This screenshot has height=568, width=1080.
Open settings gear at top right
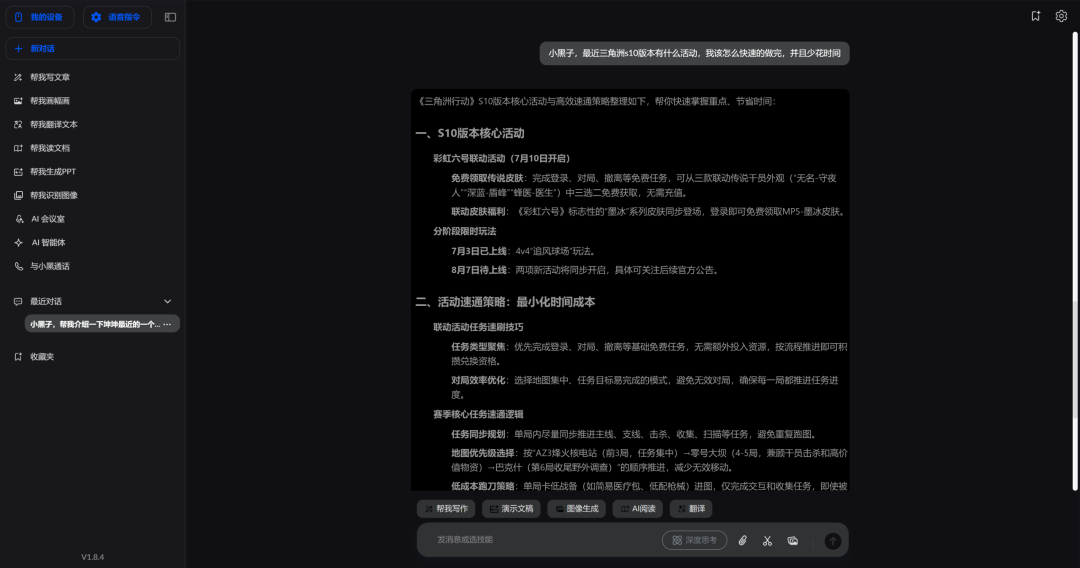click(1061, 16)
